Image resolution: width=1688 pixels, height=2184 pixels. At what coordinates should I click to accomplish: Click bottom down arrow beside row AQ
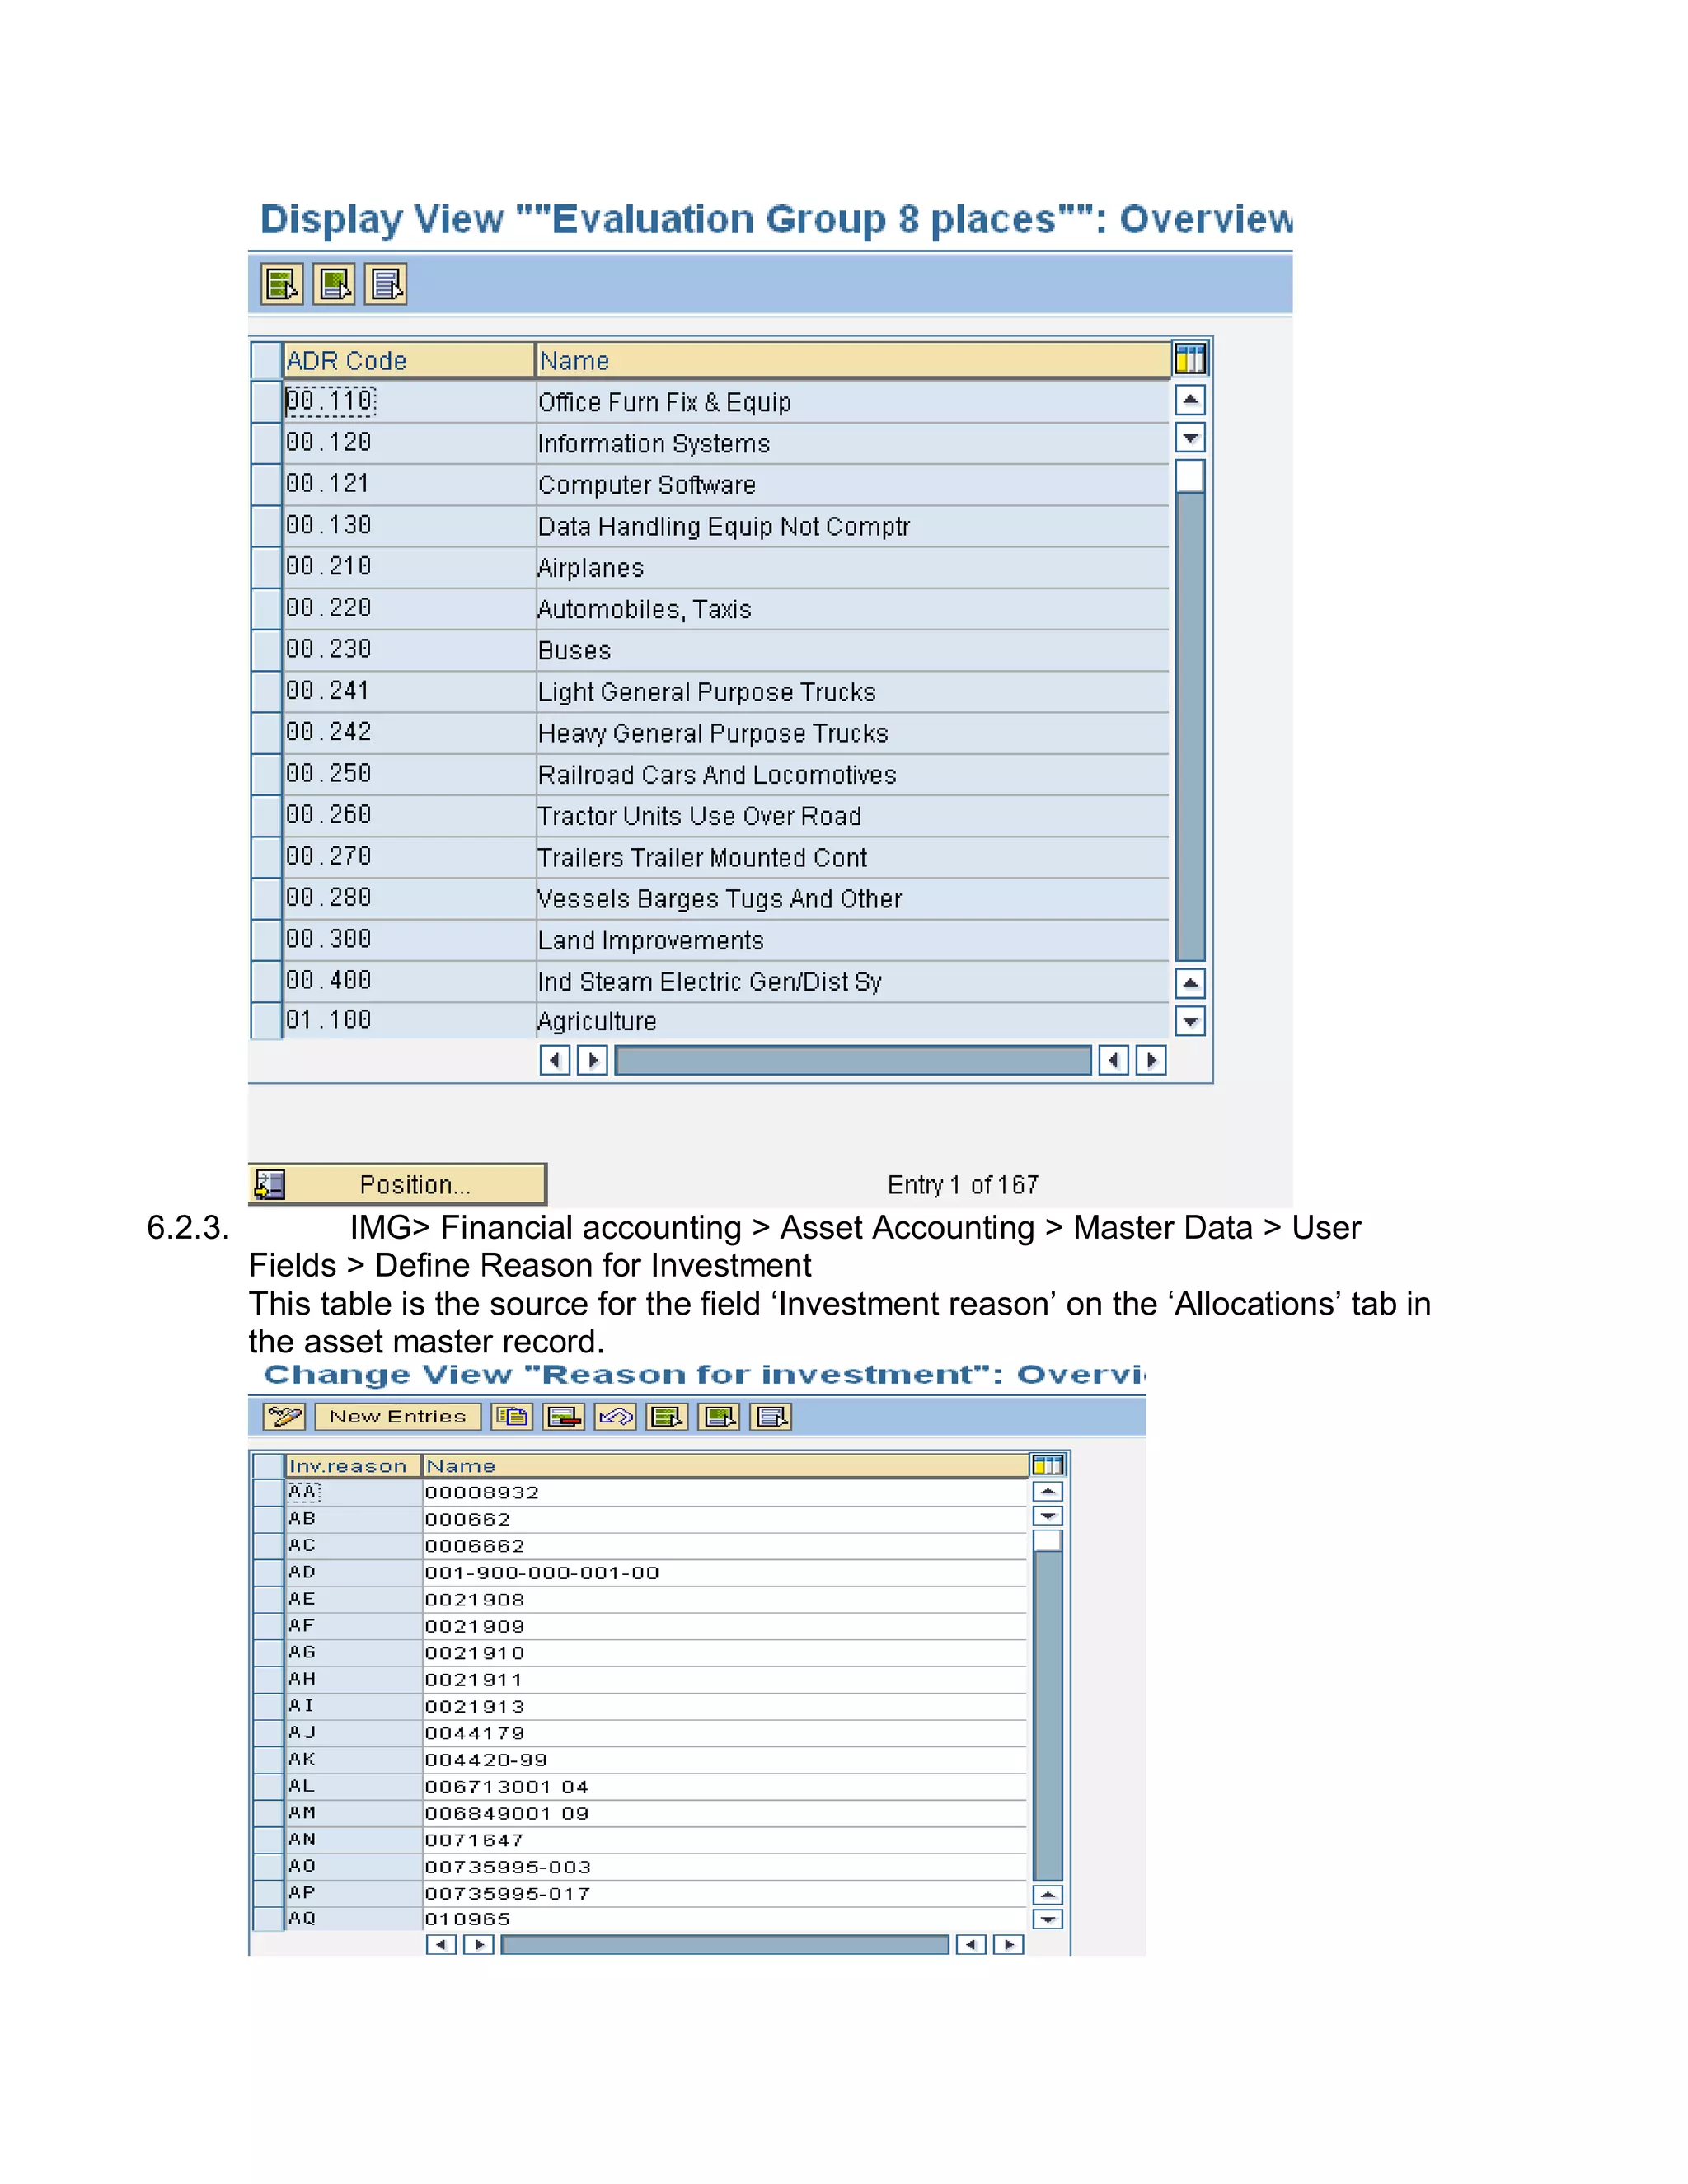point(1048,1919)
